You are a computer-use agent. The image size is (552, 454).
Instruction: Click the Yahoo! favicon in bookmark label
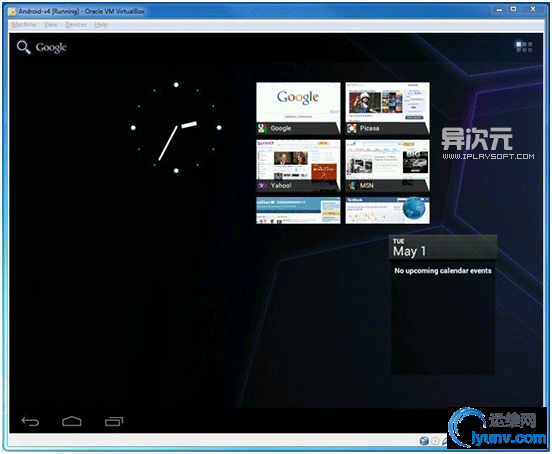[x=262, y=186]
